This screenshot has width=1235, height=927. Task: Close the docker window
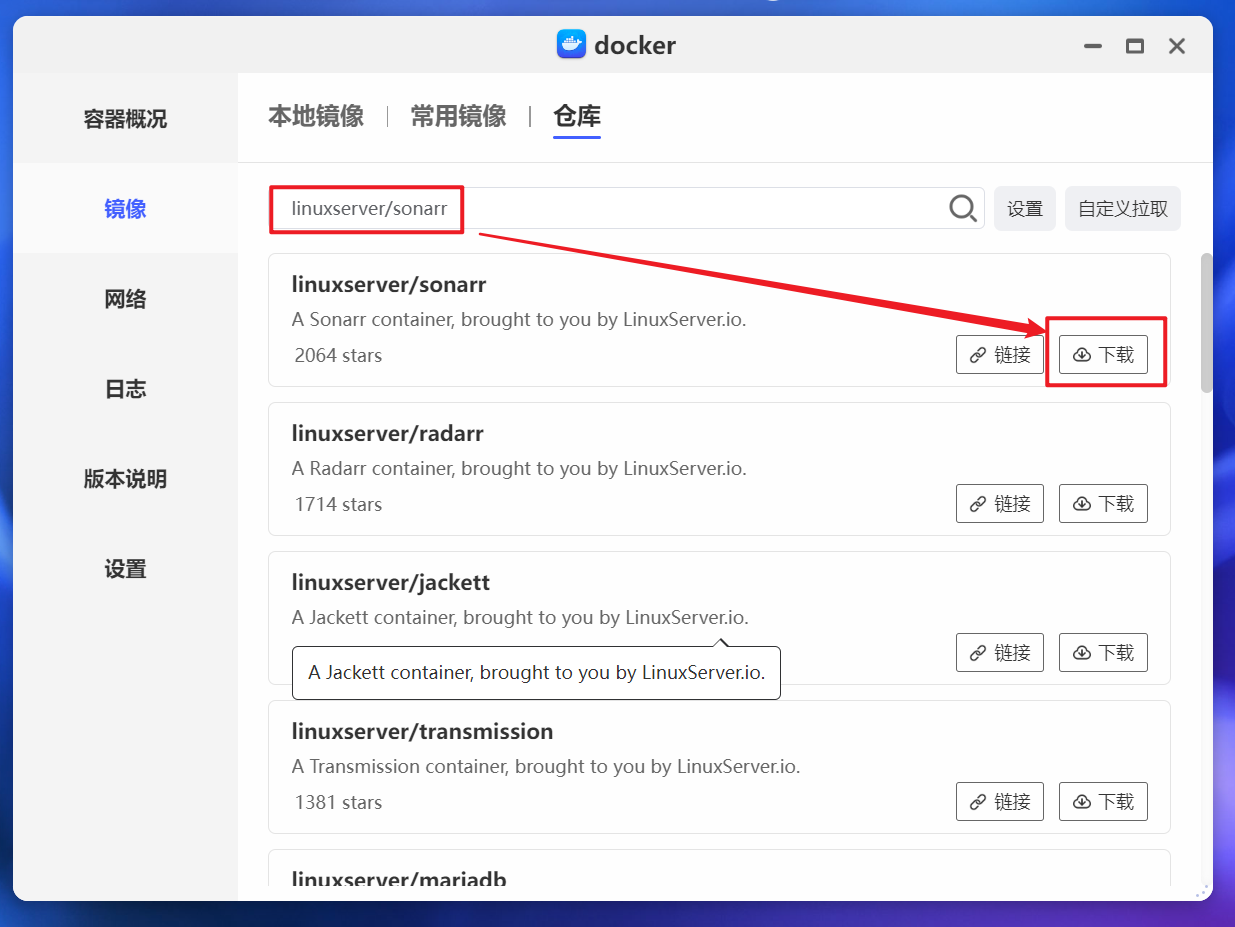point(1177,46)
